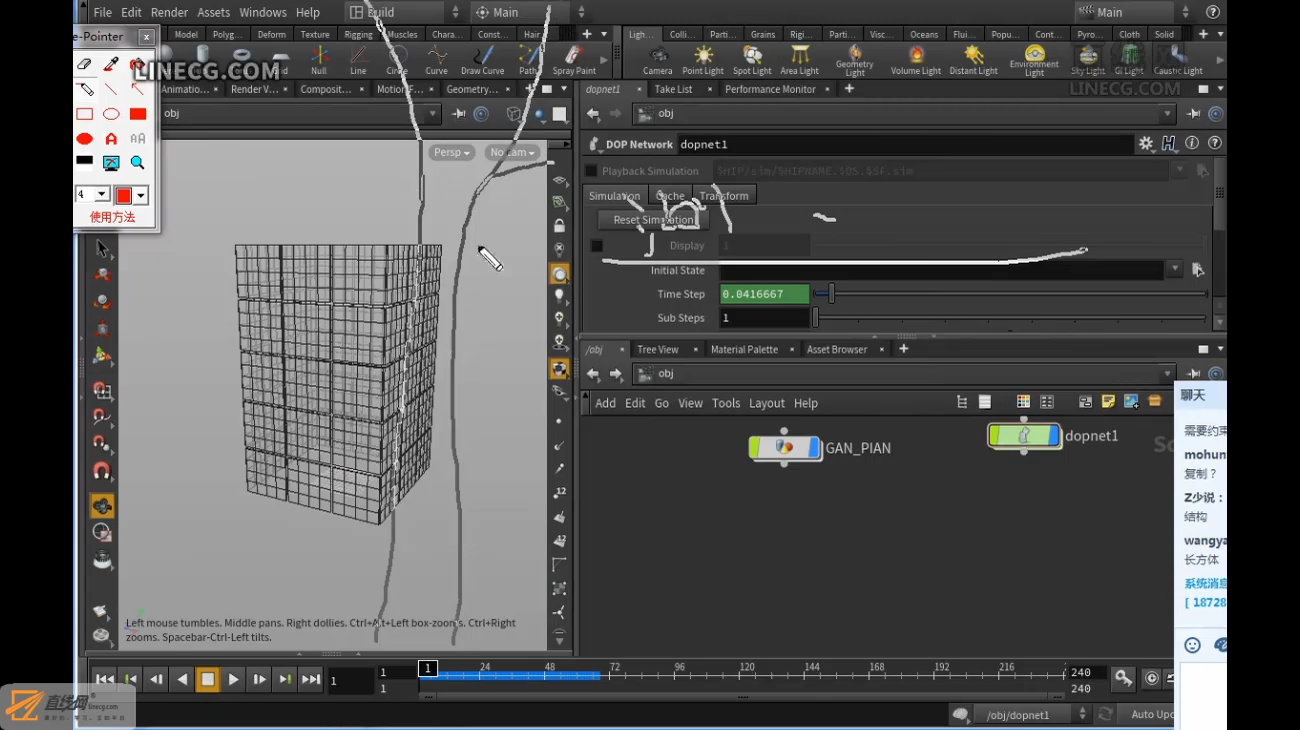The image size is (1300, 730).
Task: Click the Time Step value field
Action: coord(764,294)
